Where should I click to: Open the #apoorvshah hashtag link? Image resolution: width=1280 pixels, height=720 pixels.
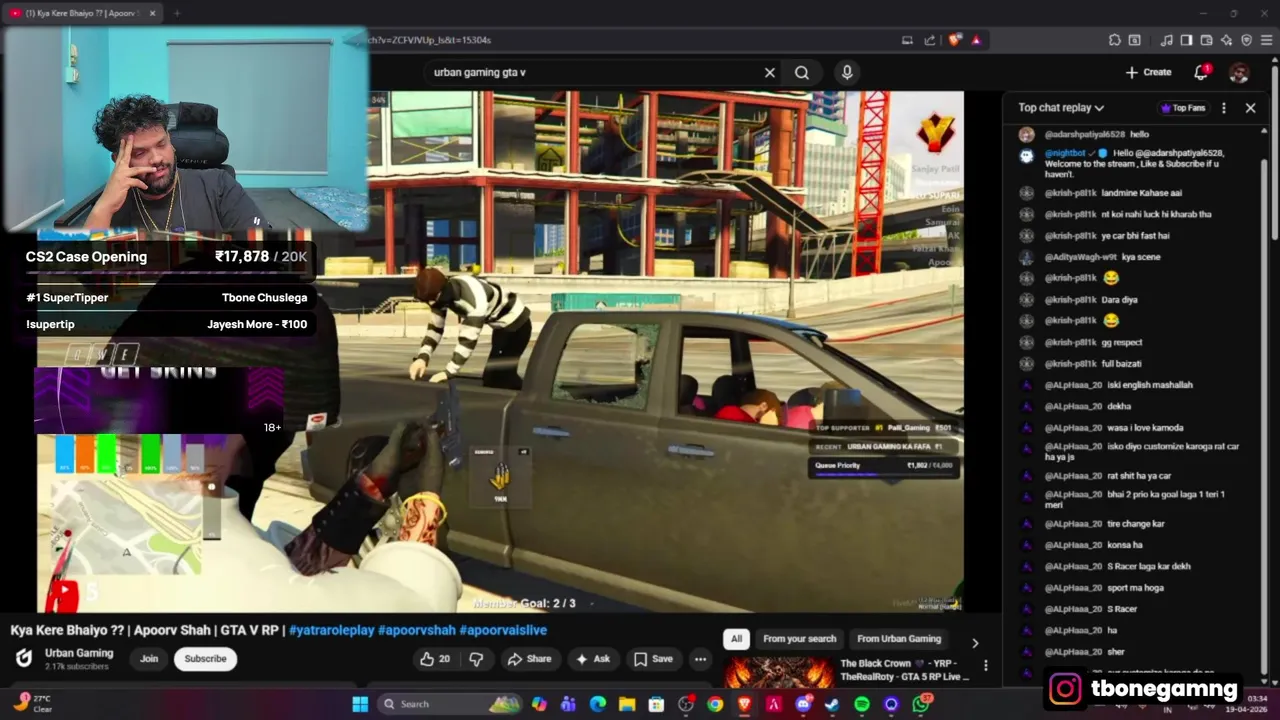click(x=416, y=630)
